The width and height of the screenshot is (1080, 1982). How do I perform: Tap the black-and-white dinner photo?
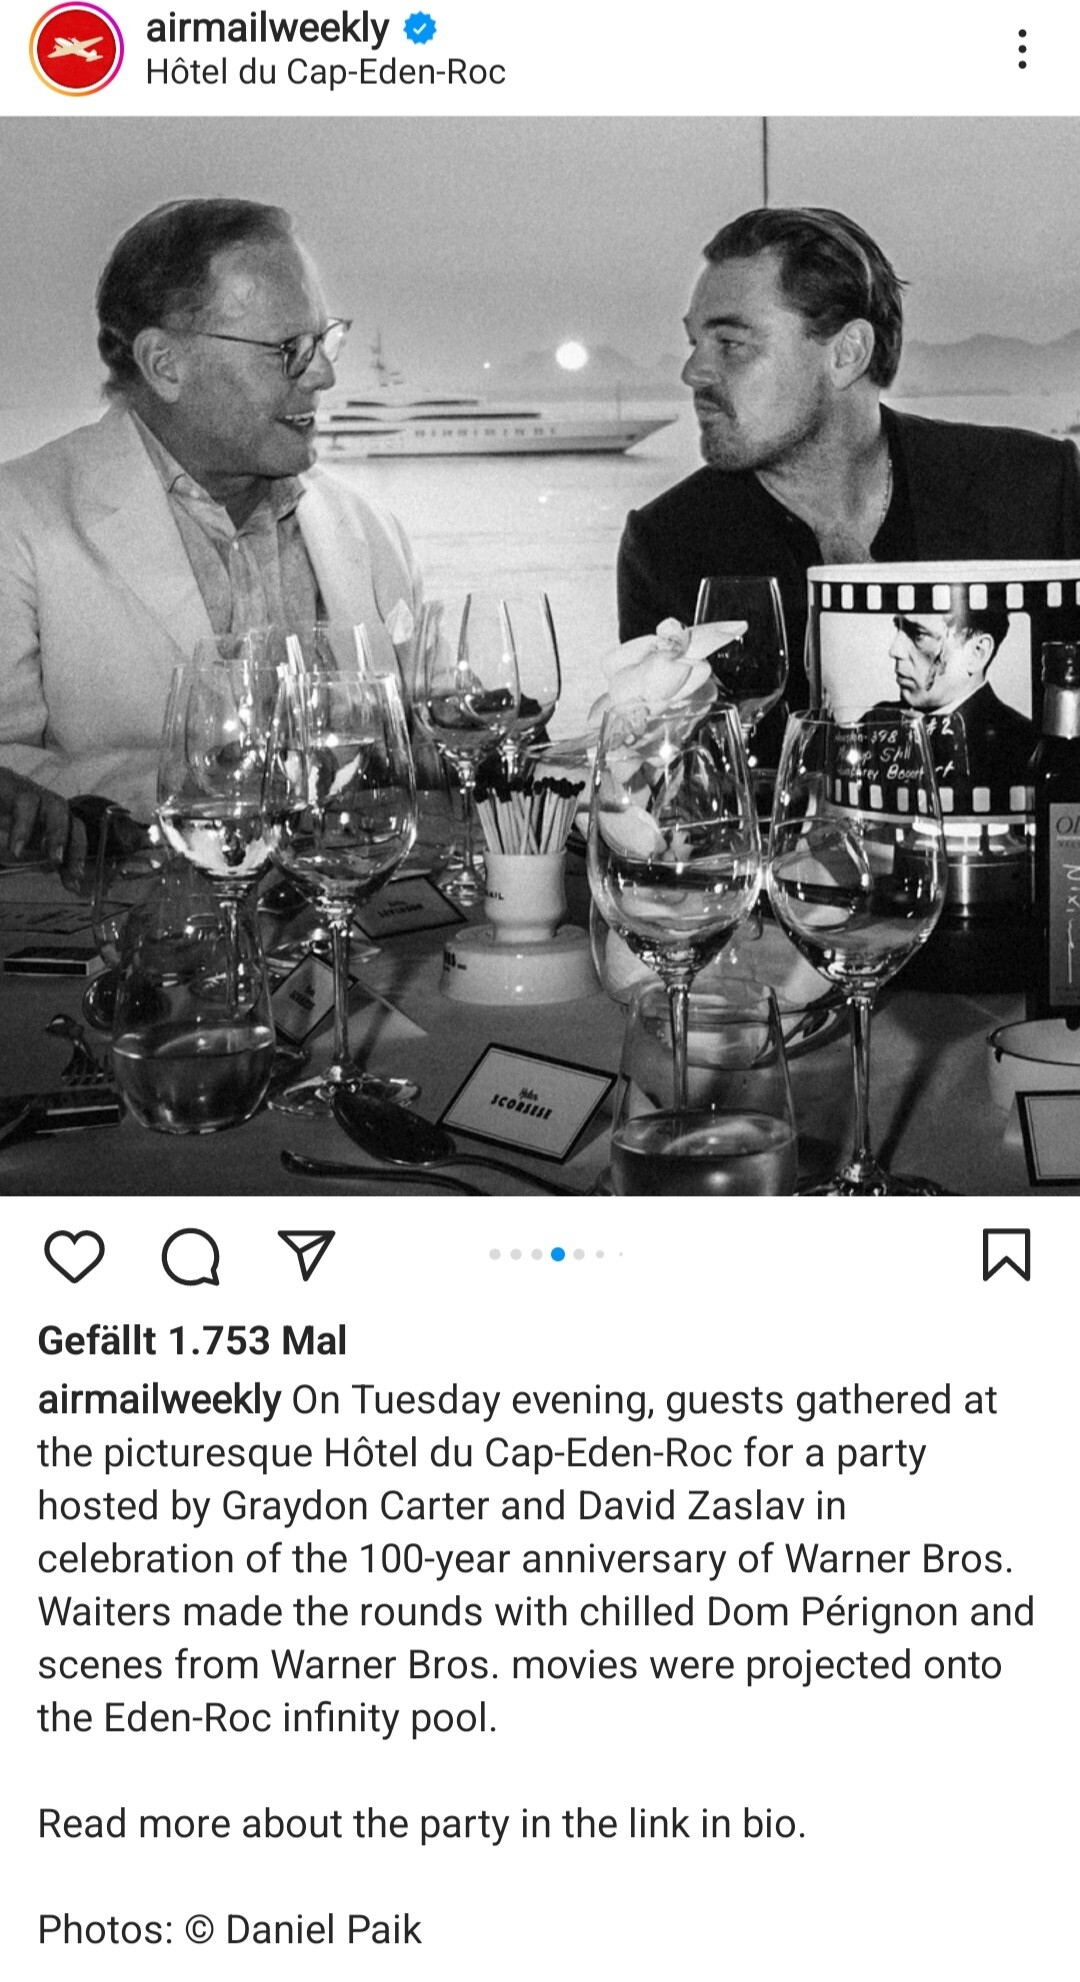point(540,656)
